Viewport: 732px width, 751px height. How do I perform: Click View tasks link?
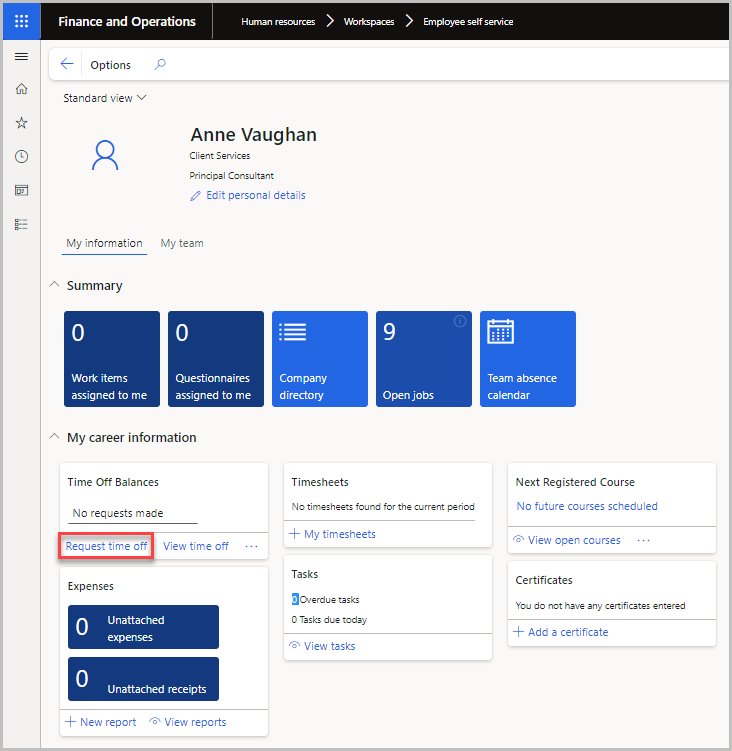[x=330, y=646]
